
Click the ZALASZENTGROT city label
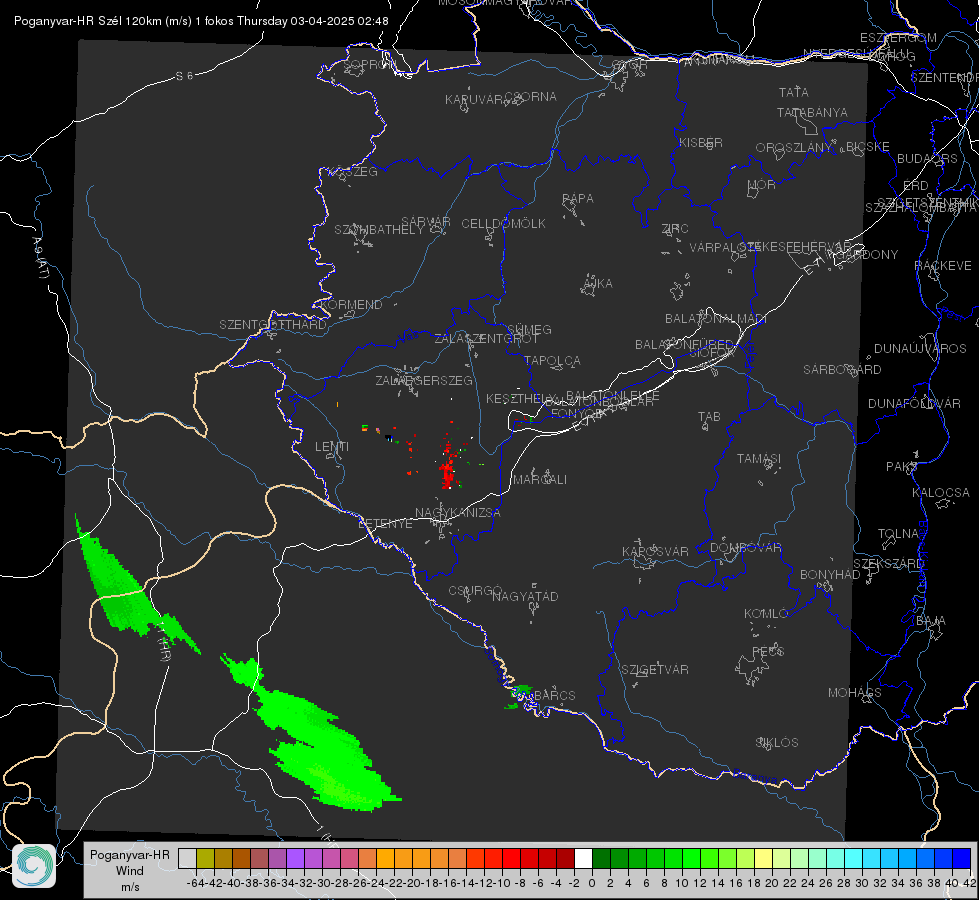click(x=486, y=339)
